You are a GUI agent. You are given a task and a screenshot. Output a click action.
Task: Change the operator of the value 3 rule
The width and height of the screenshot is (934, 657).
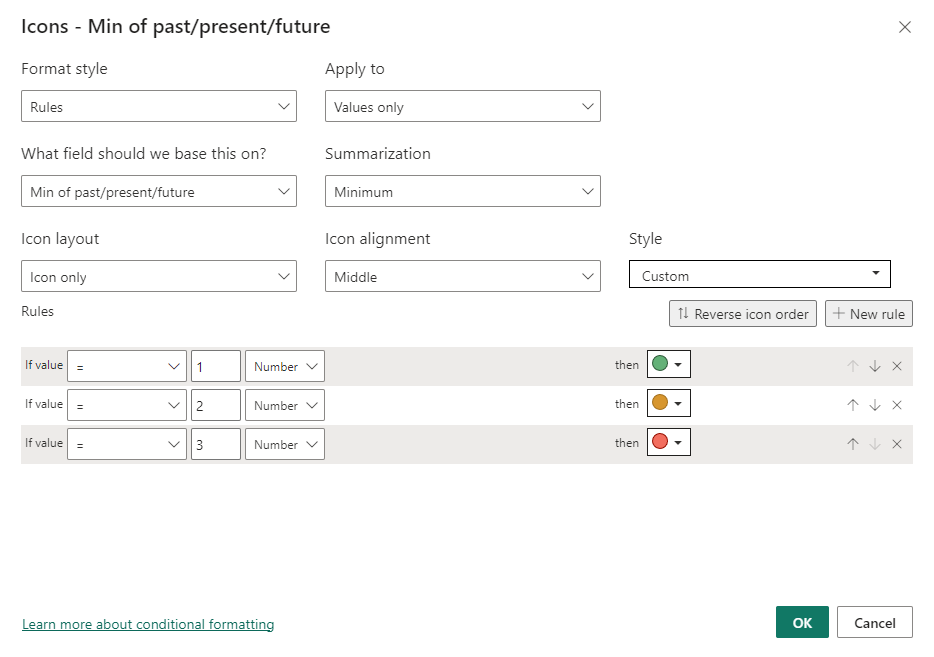127,444
